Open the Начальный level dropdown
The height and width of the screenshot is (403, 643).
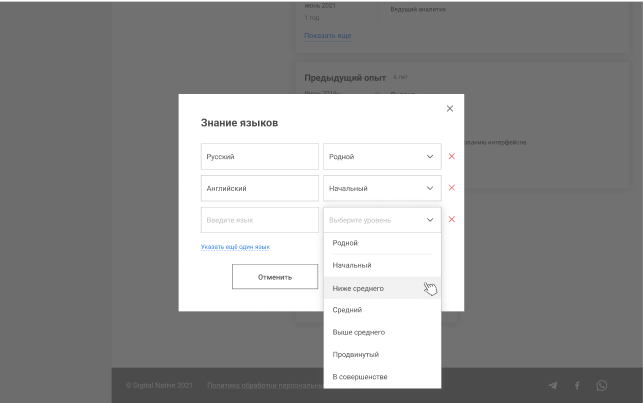point(382,188)
